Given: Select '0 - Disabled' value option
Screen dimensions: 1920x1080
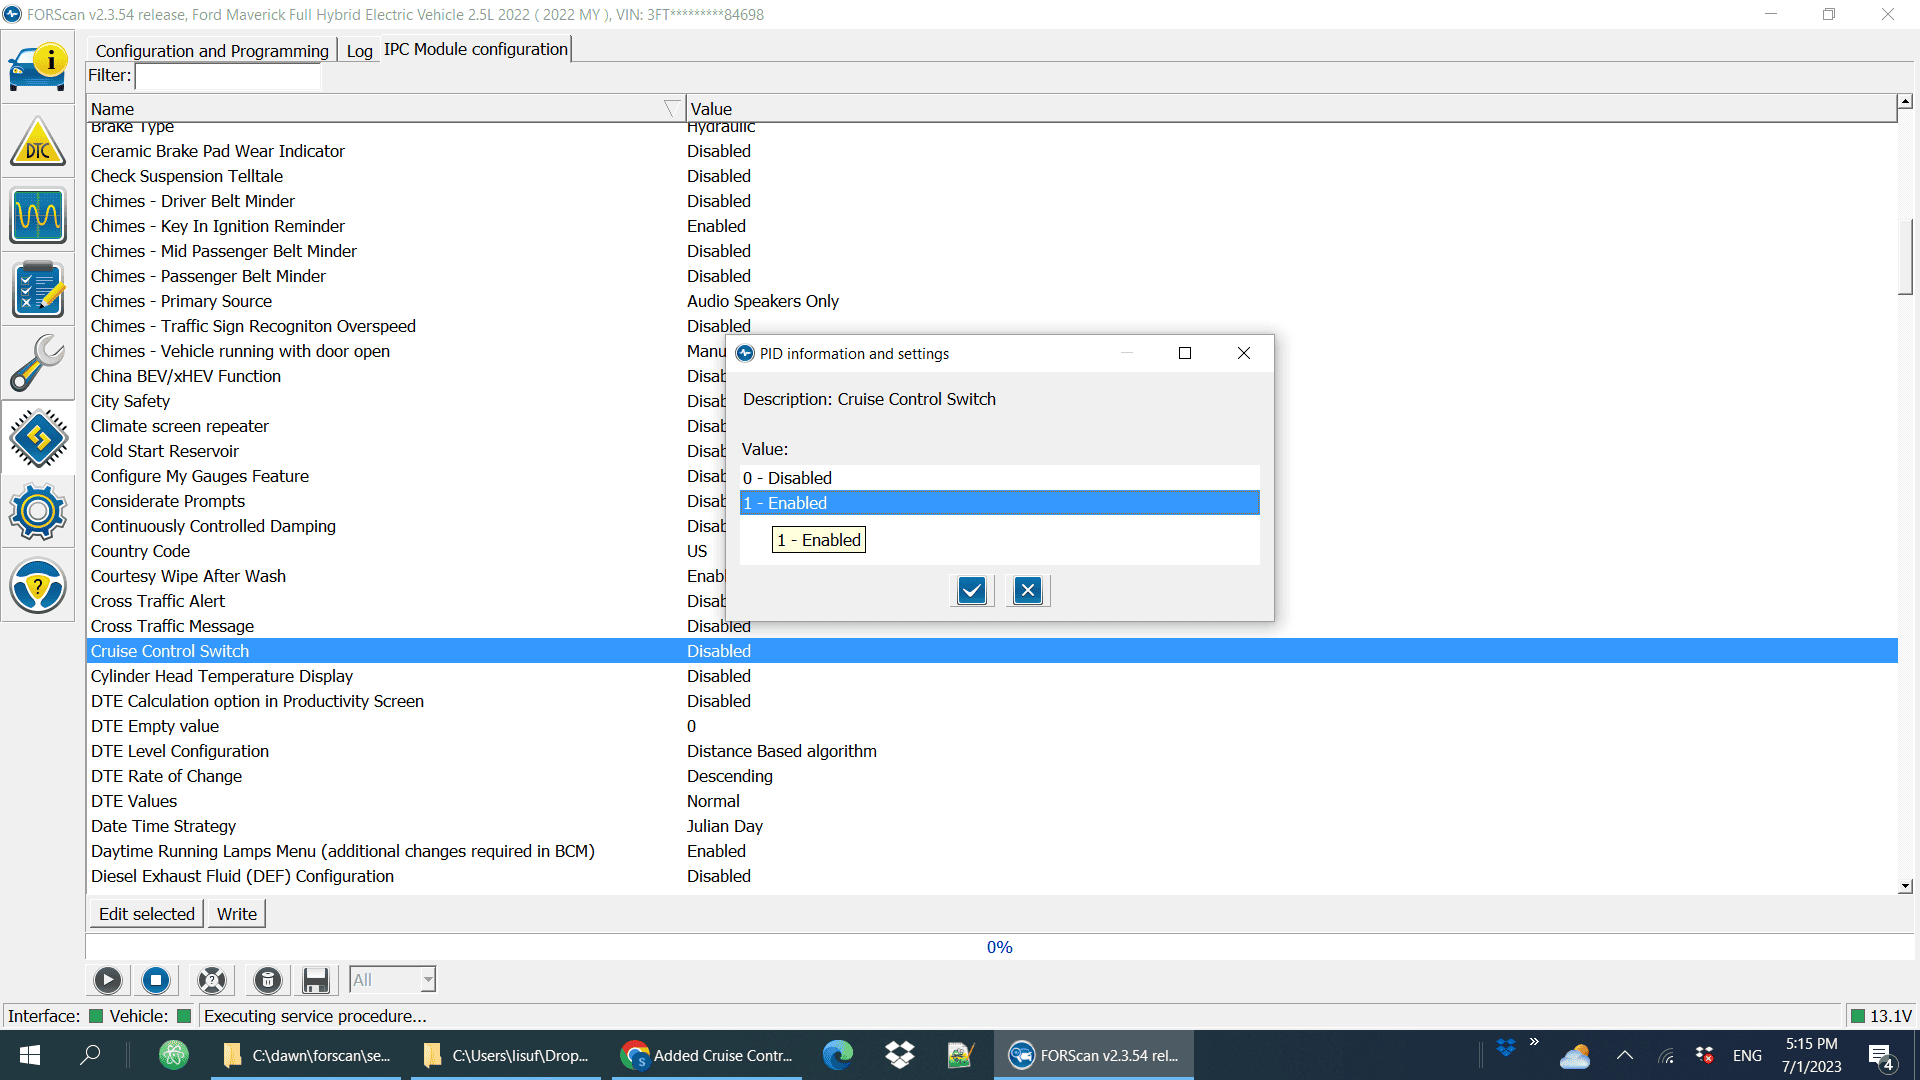Looking at the screenshot, I should tap(999, 478).
